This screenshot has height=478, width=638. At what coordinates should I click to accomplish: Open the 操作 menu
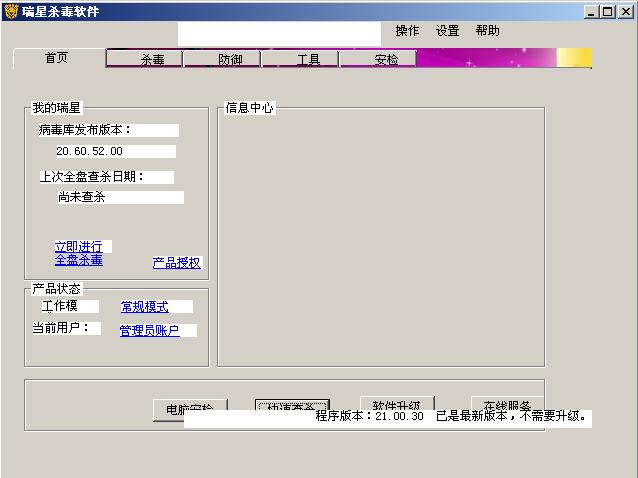tap(407, 31)
